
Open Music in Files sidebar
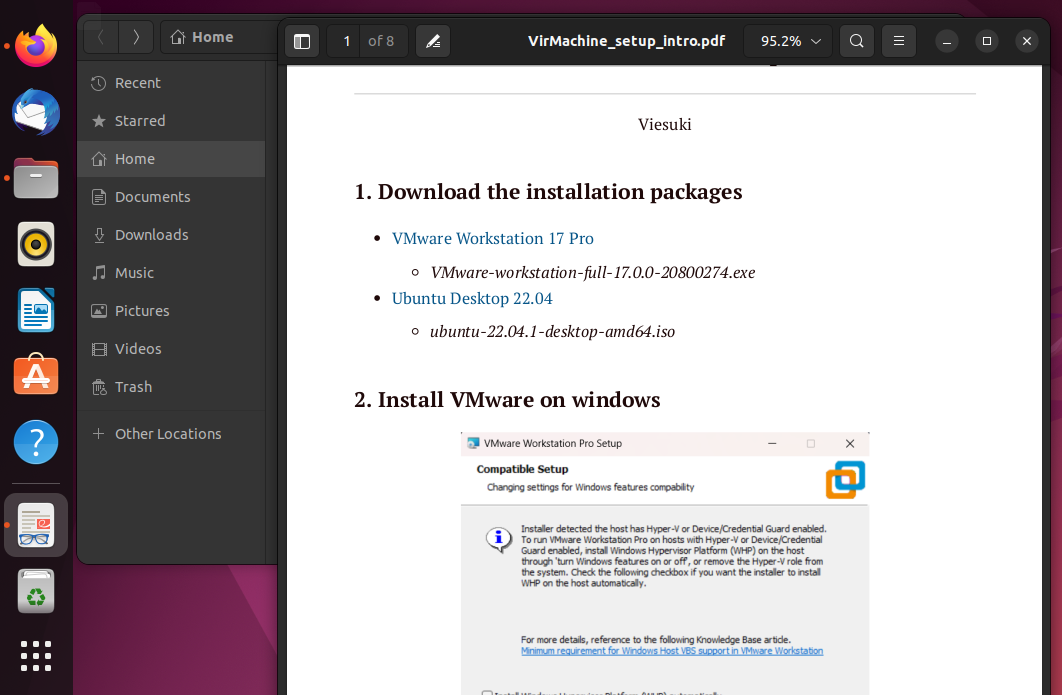171,273
